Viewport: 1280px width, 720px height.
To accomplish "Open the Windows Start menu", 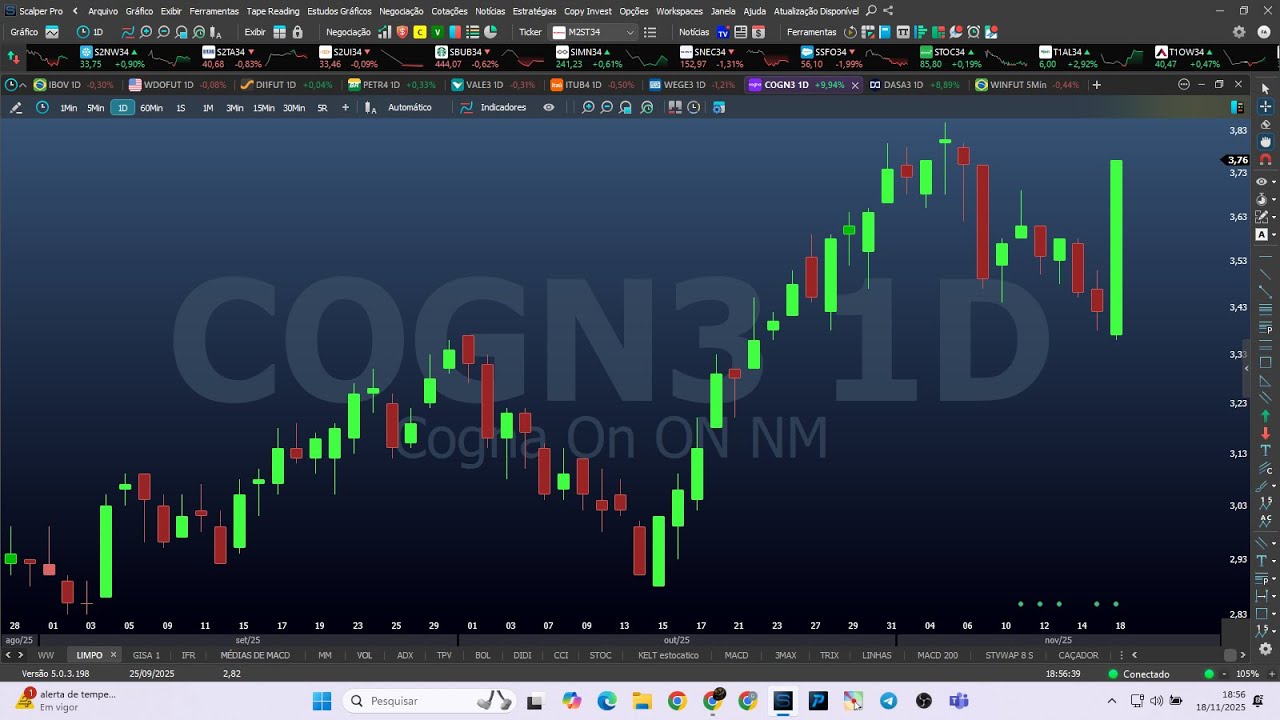I will click(322, 701).
